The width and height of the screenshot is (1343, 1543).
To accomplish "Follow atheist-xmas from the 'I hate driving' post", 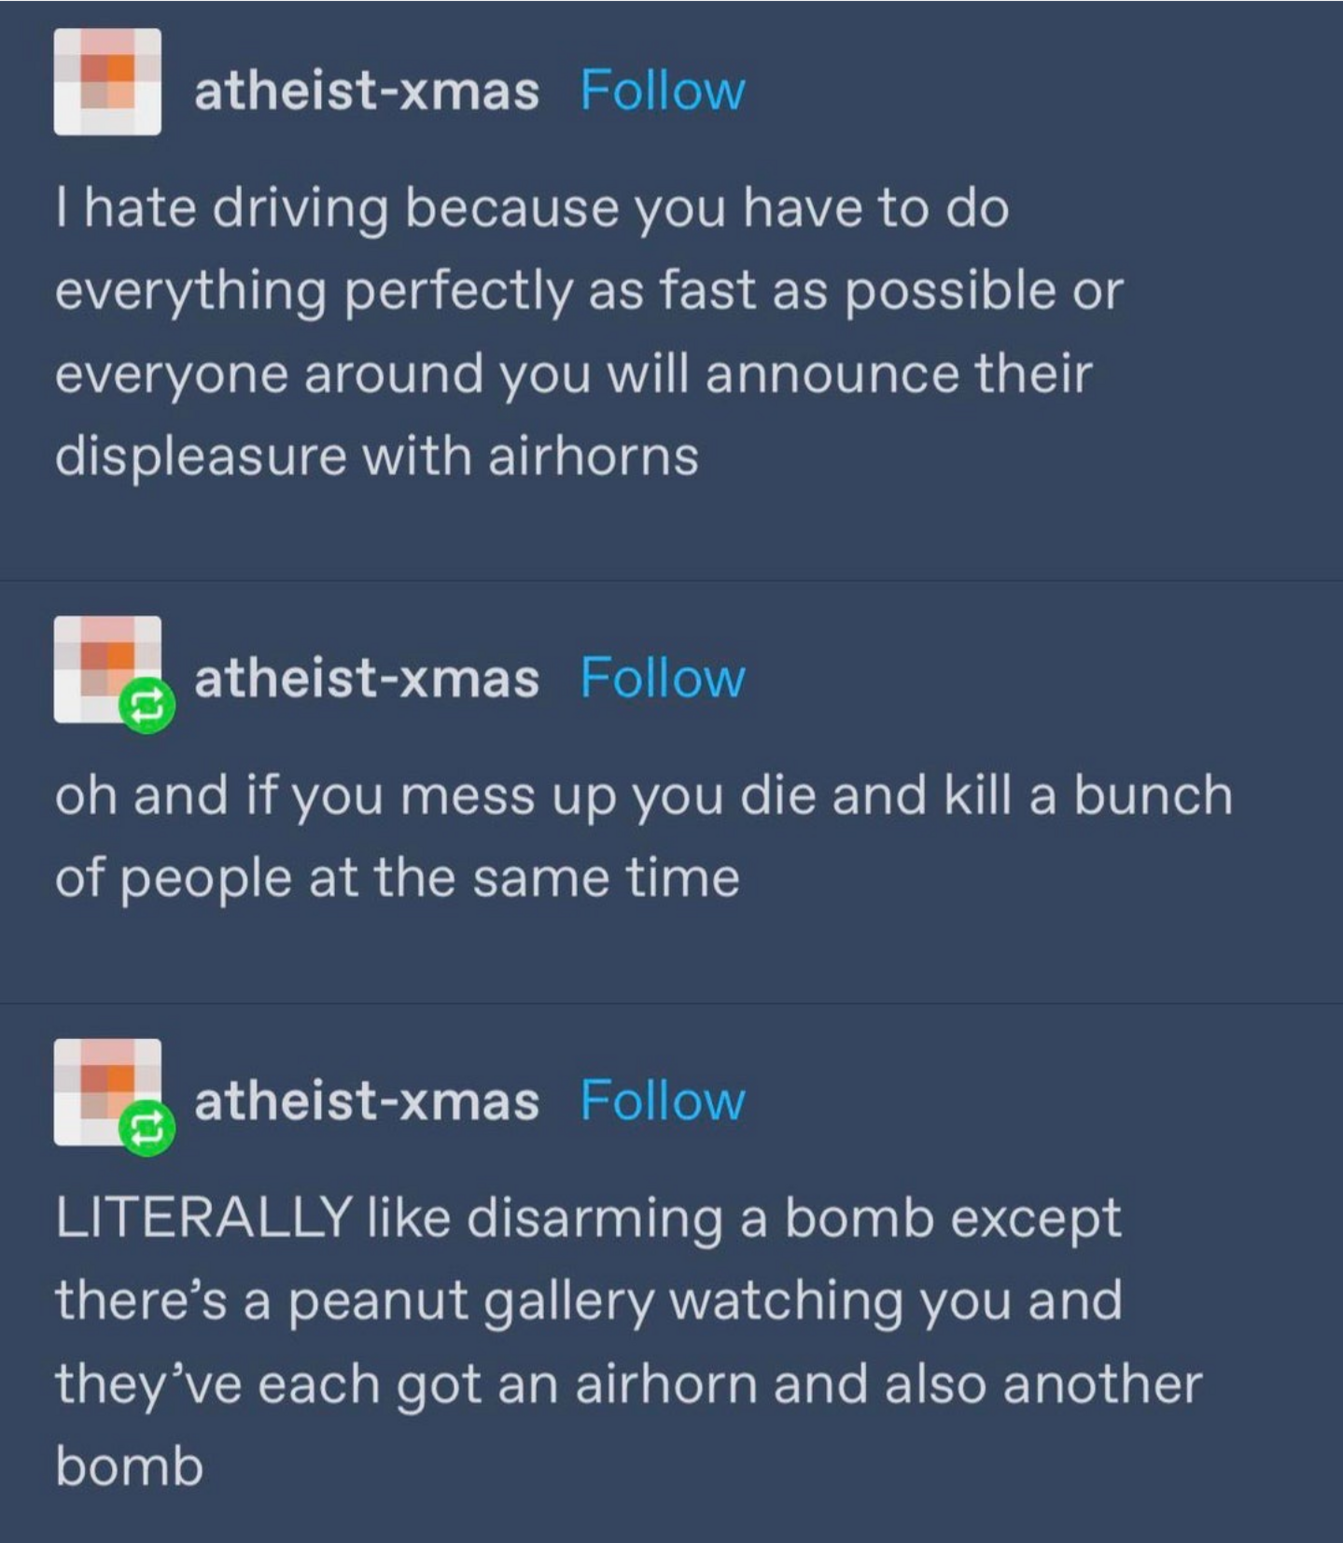I will 662,91.
